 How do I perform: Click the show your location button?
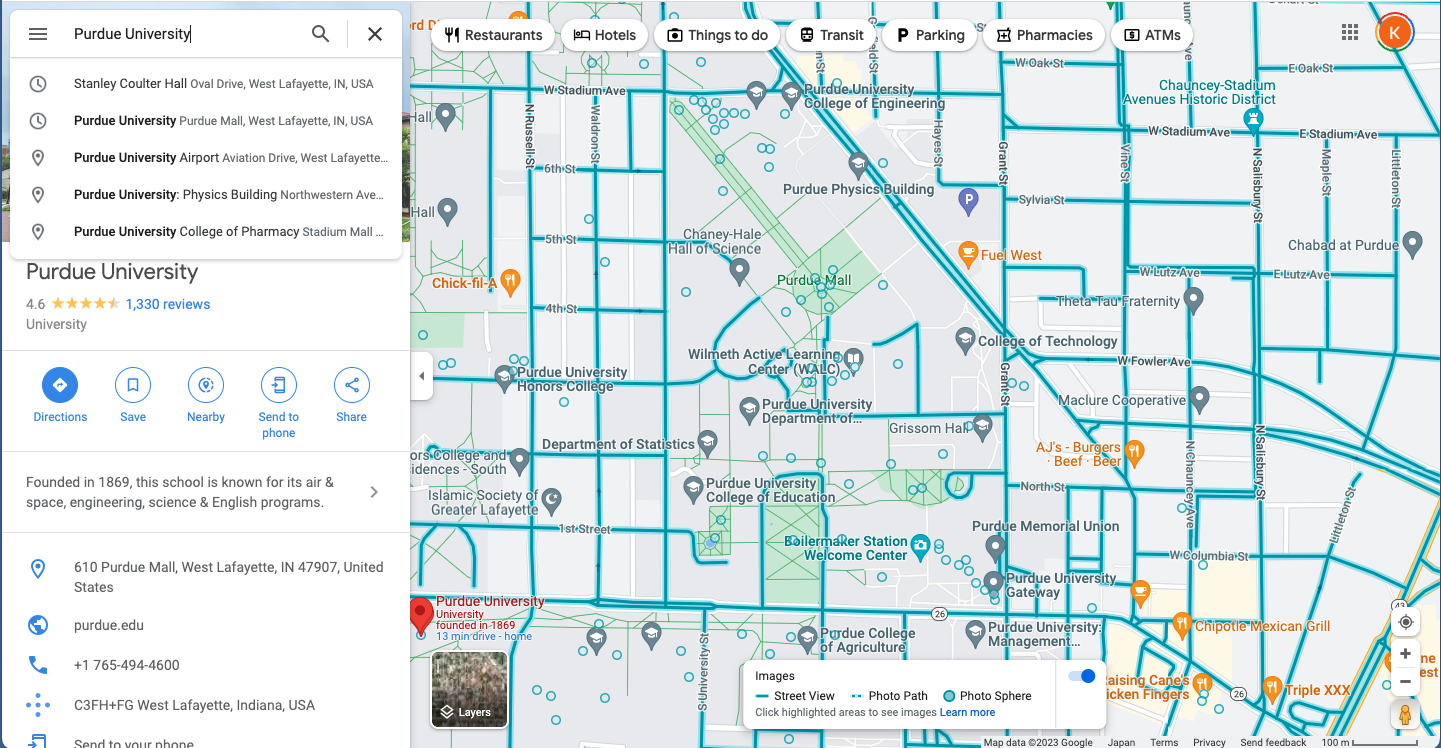[x=1405, y=622]
